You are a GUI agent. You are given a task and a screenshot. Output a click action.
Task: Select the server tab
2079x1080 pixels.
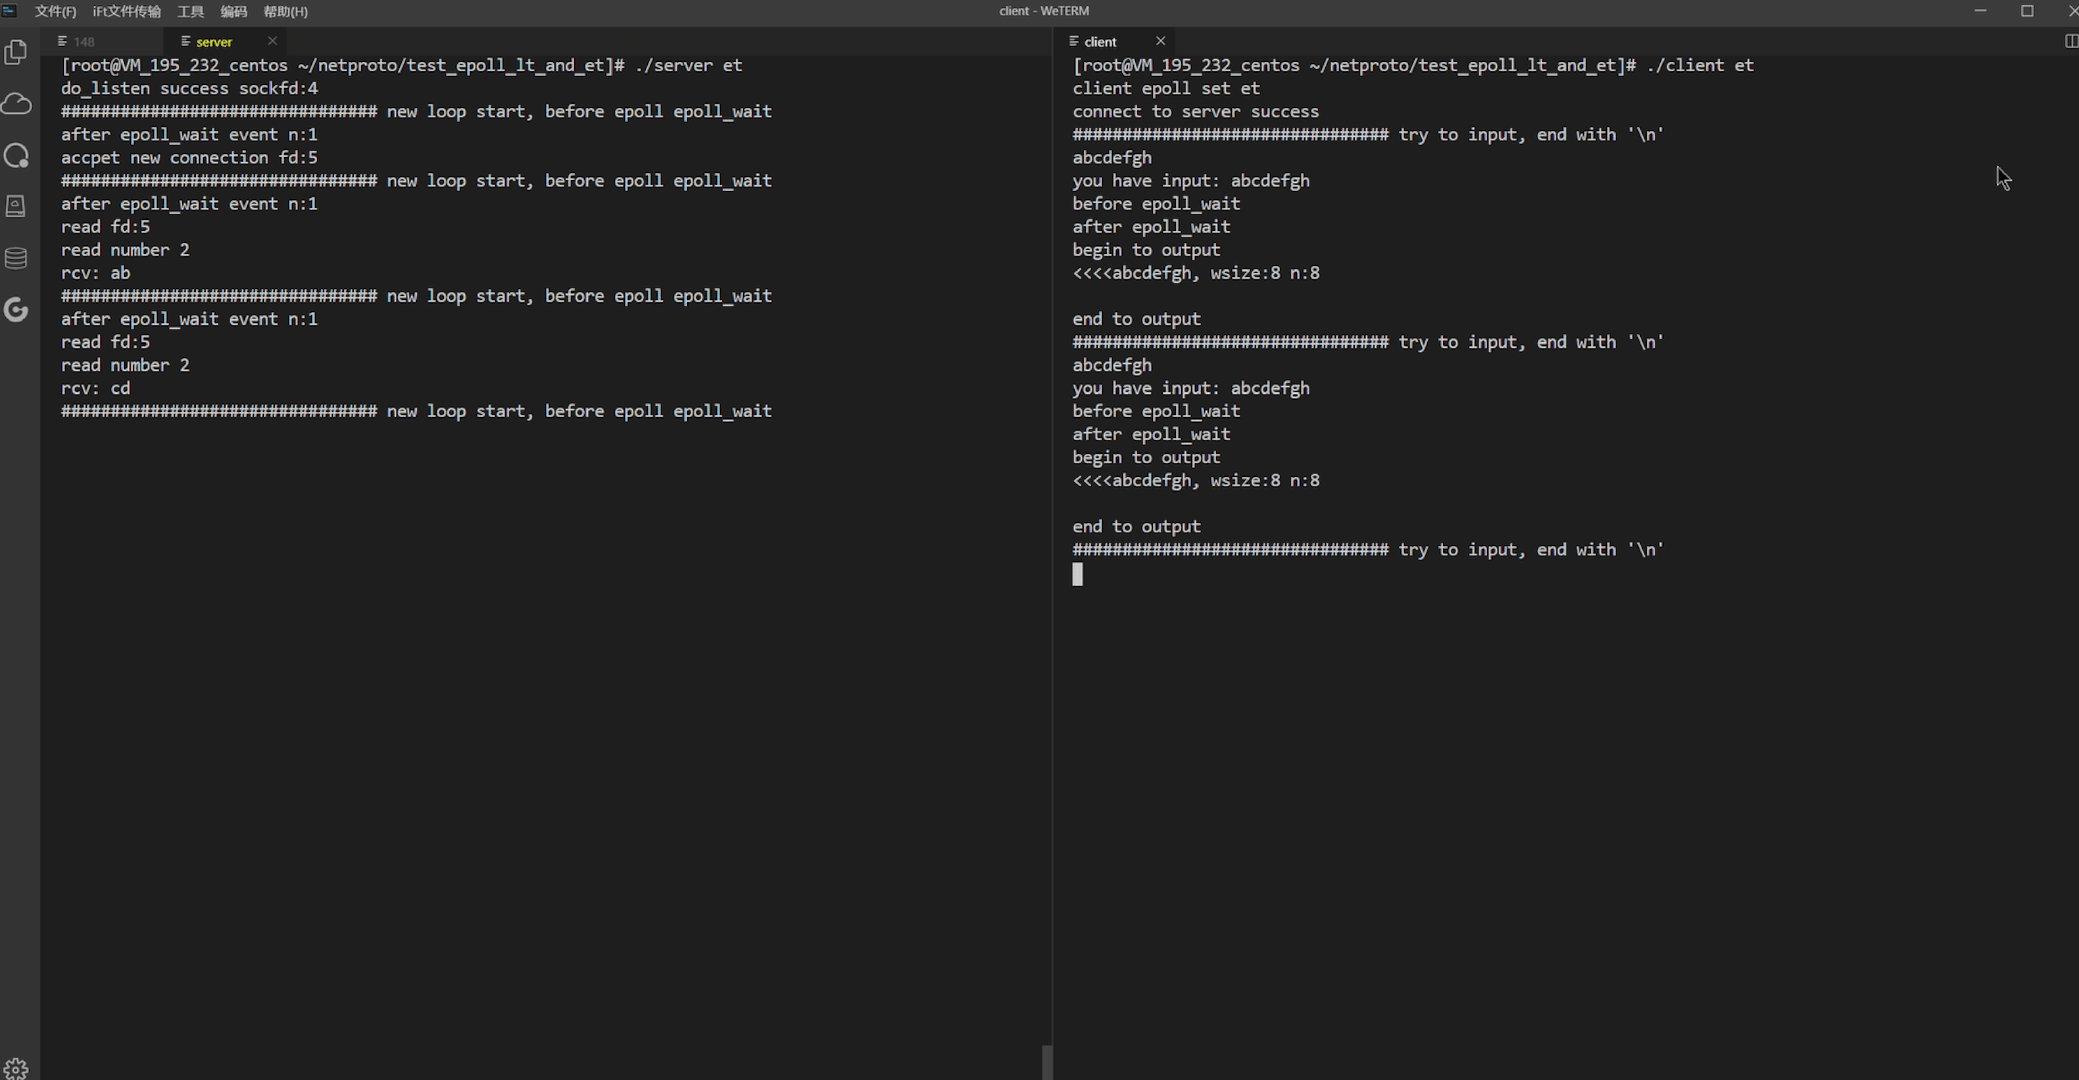225,41
